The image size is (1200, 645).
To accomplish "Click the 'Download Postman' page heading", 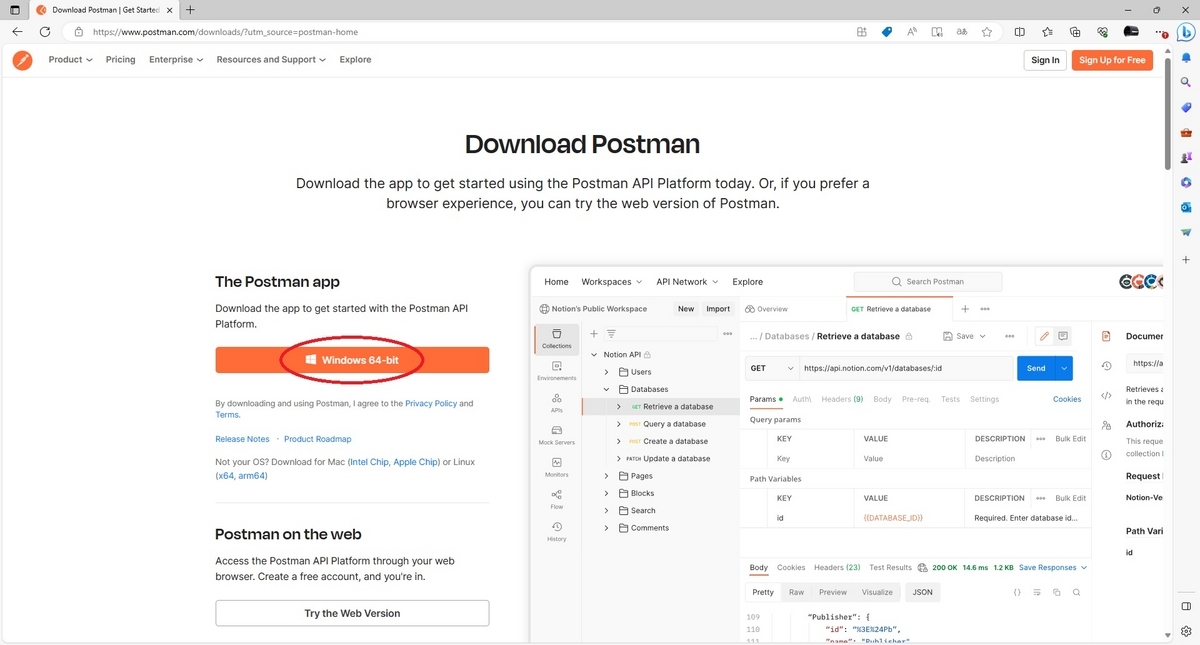I will [582, 144].
